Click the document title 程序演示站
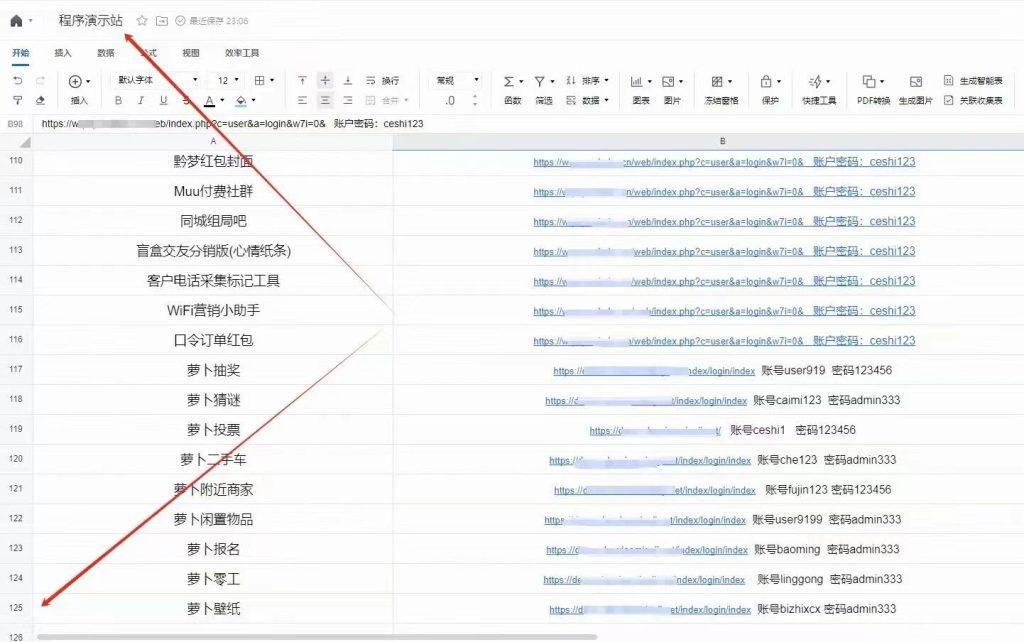Screen dimensions: 1024x642 click(x=91, y=21)
